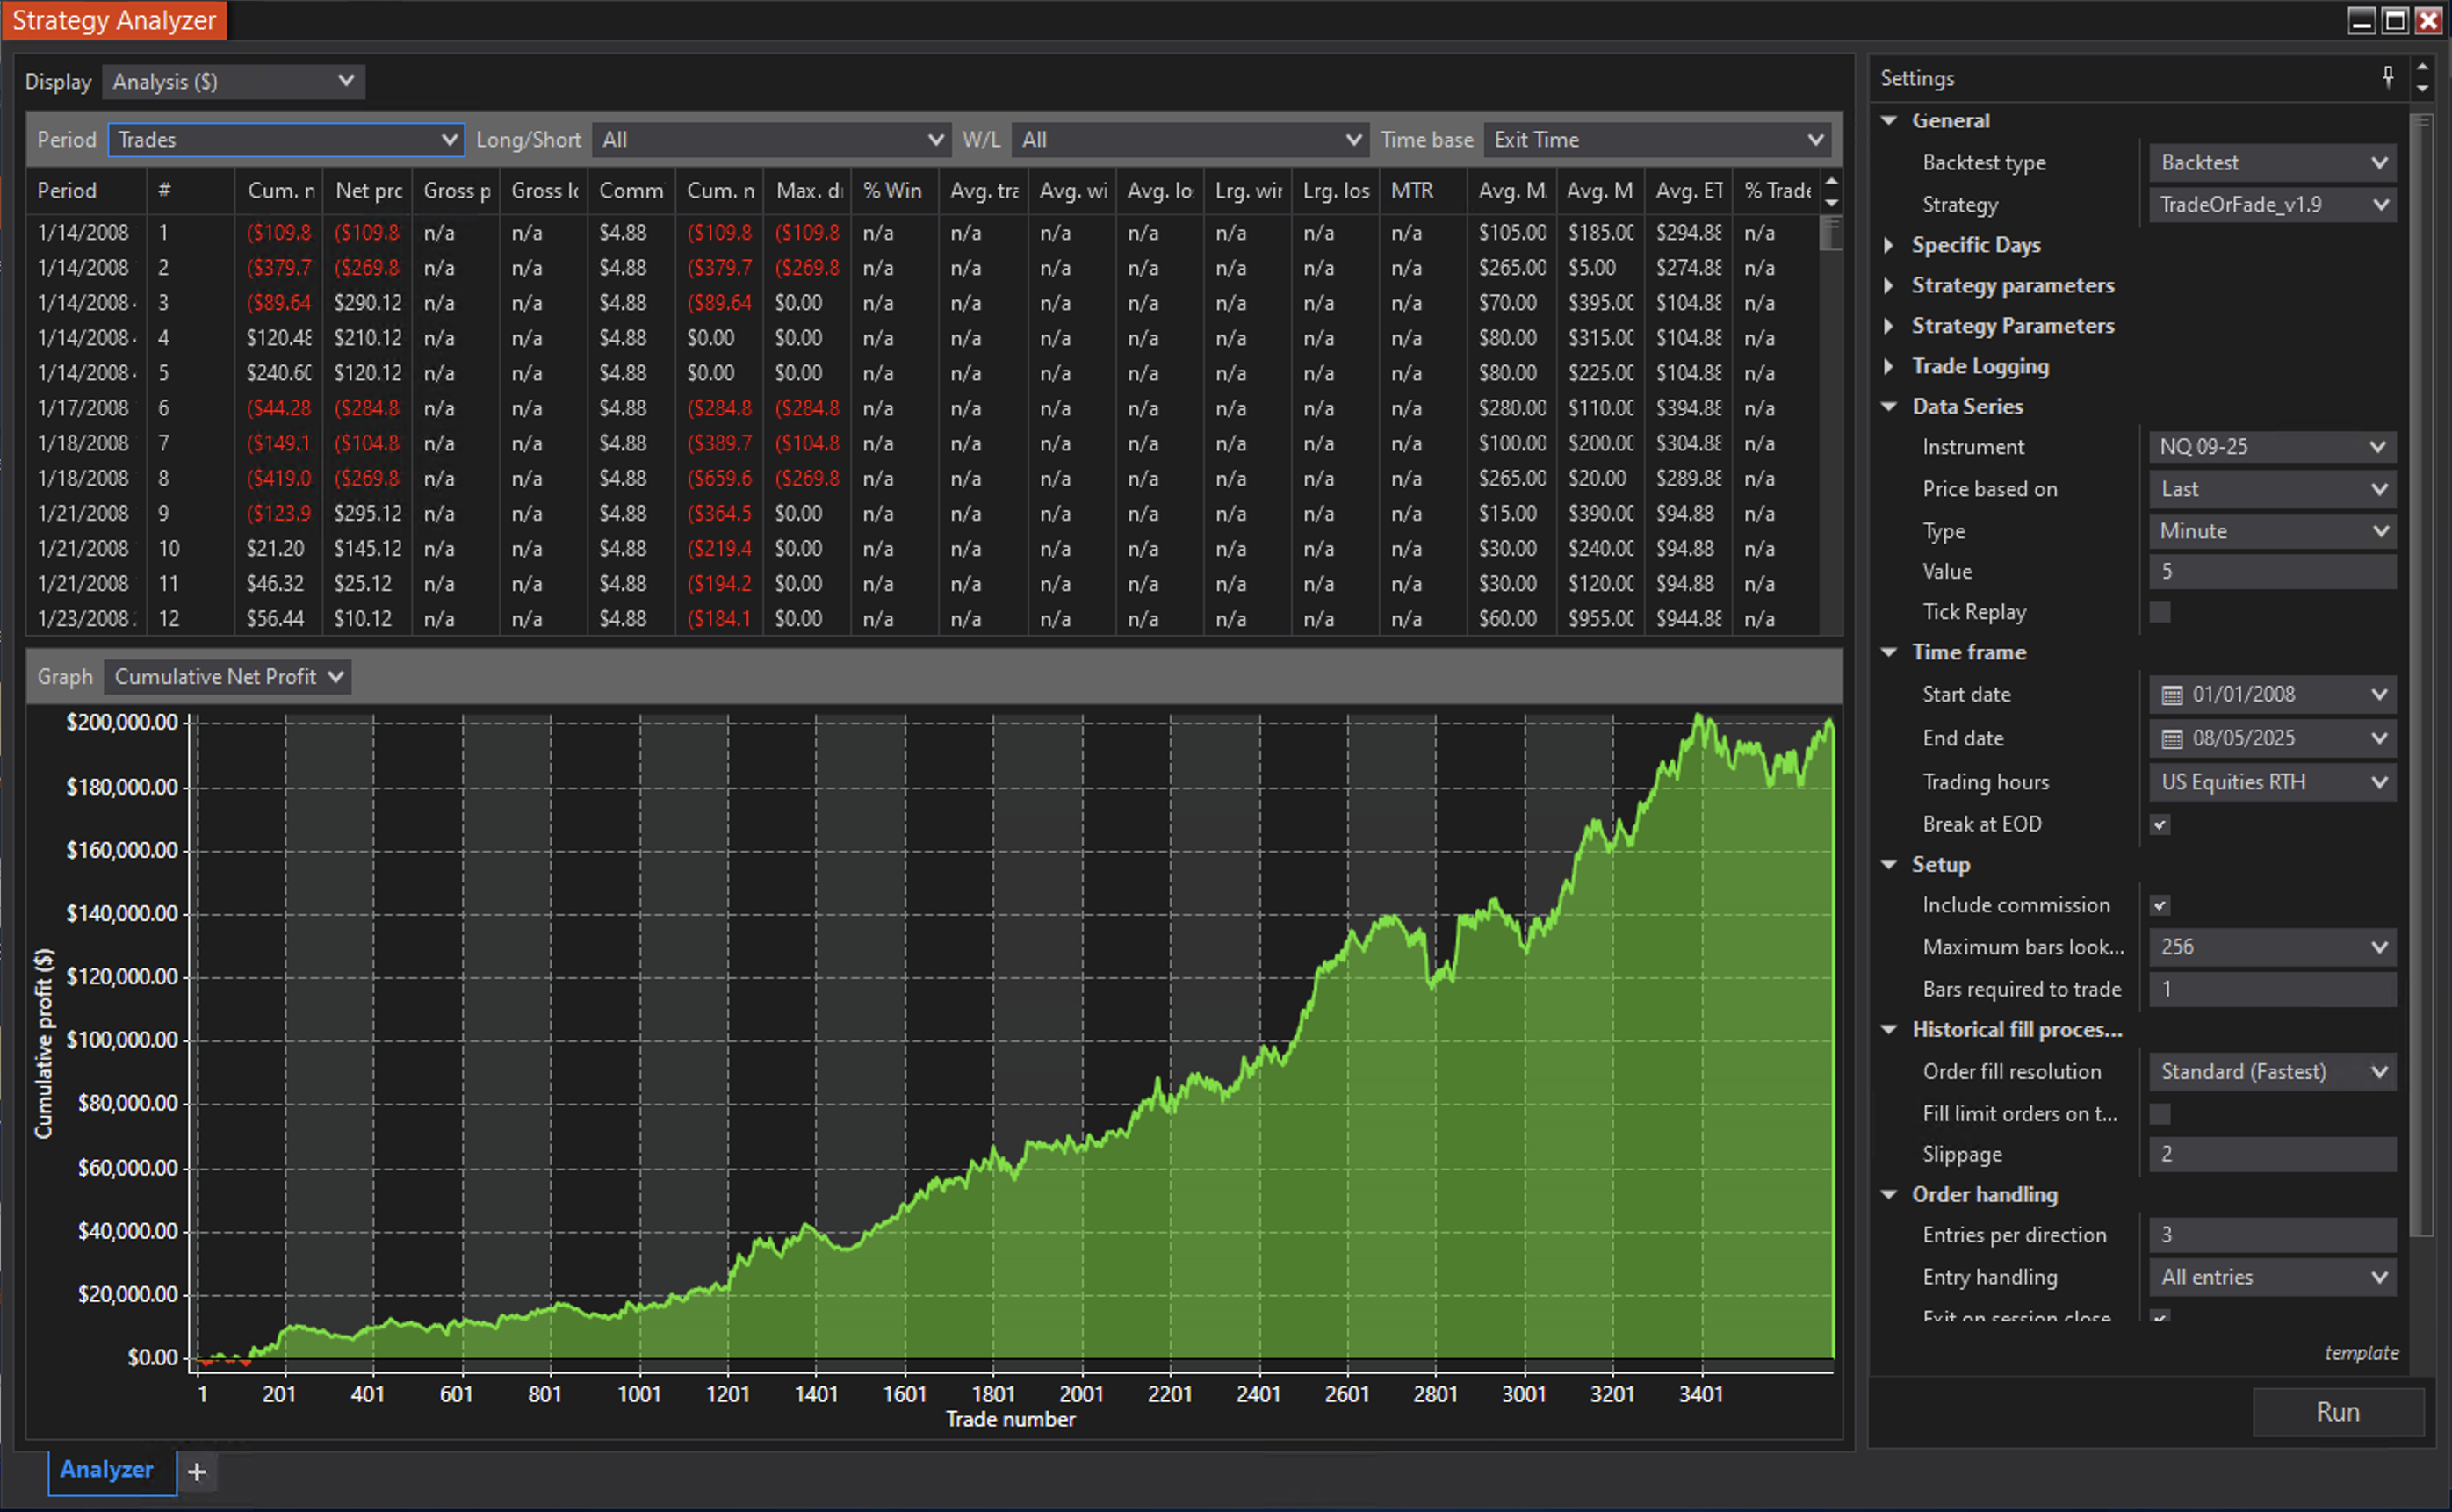Add a new tab with the plus icon
The image size is (2452, 1512).
pos(197,1472)
